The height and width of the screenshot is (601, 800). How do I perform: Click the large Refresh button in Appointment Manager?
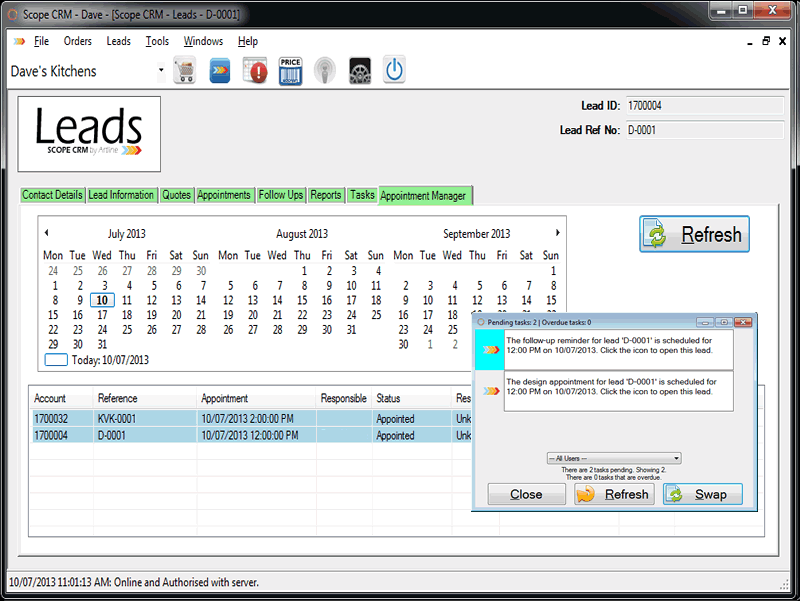pos(695,235)
